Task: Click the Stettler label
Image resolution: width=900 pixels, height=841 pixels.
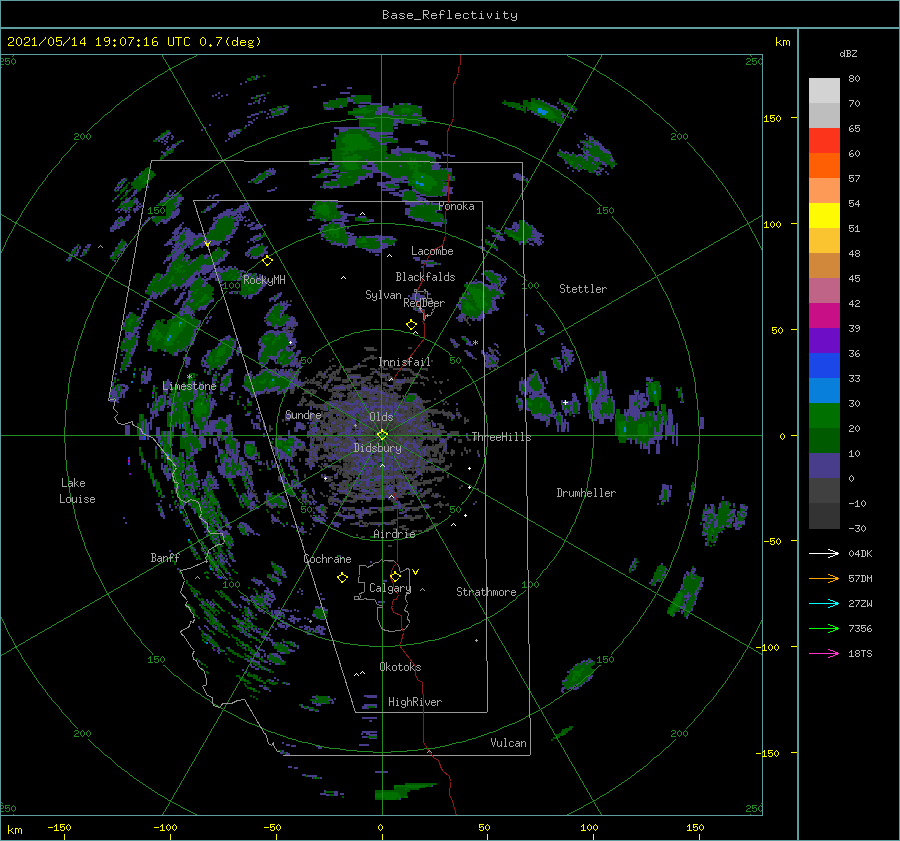Action: click(x=583, y=289)
